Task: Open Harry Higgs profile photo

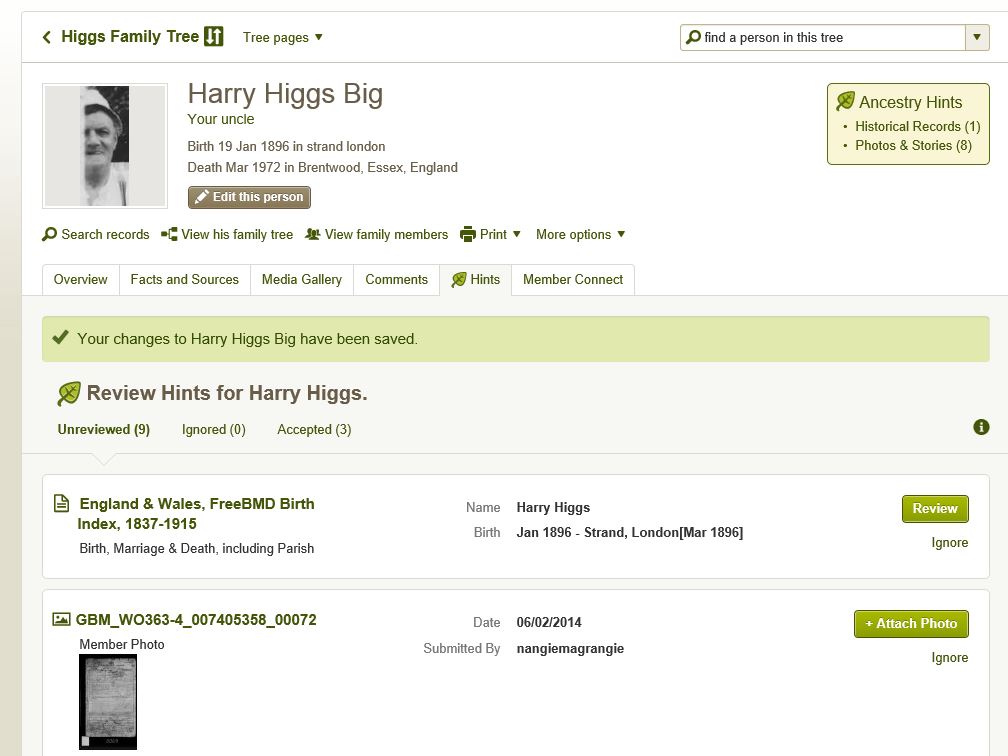Action: tap(104, 146)
